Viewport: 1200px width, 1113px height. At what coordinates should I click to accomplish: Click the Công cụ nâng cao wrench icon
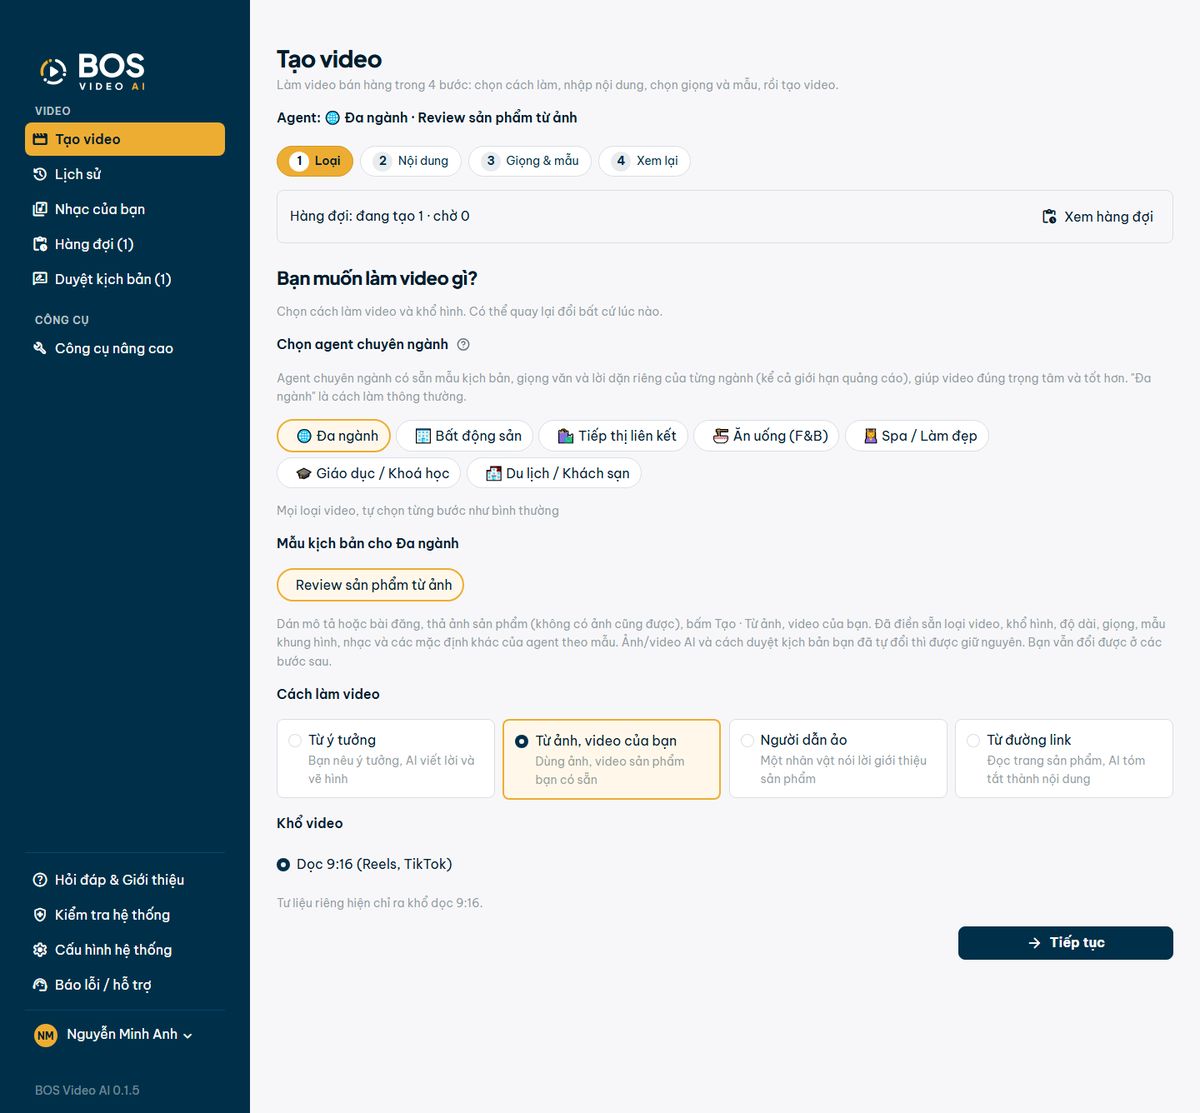click(x=40, y=349)
